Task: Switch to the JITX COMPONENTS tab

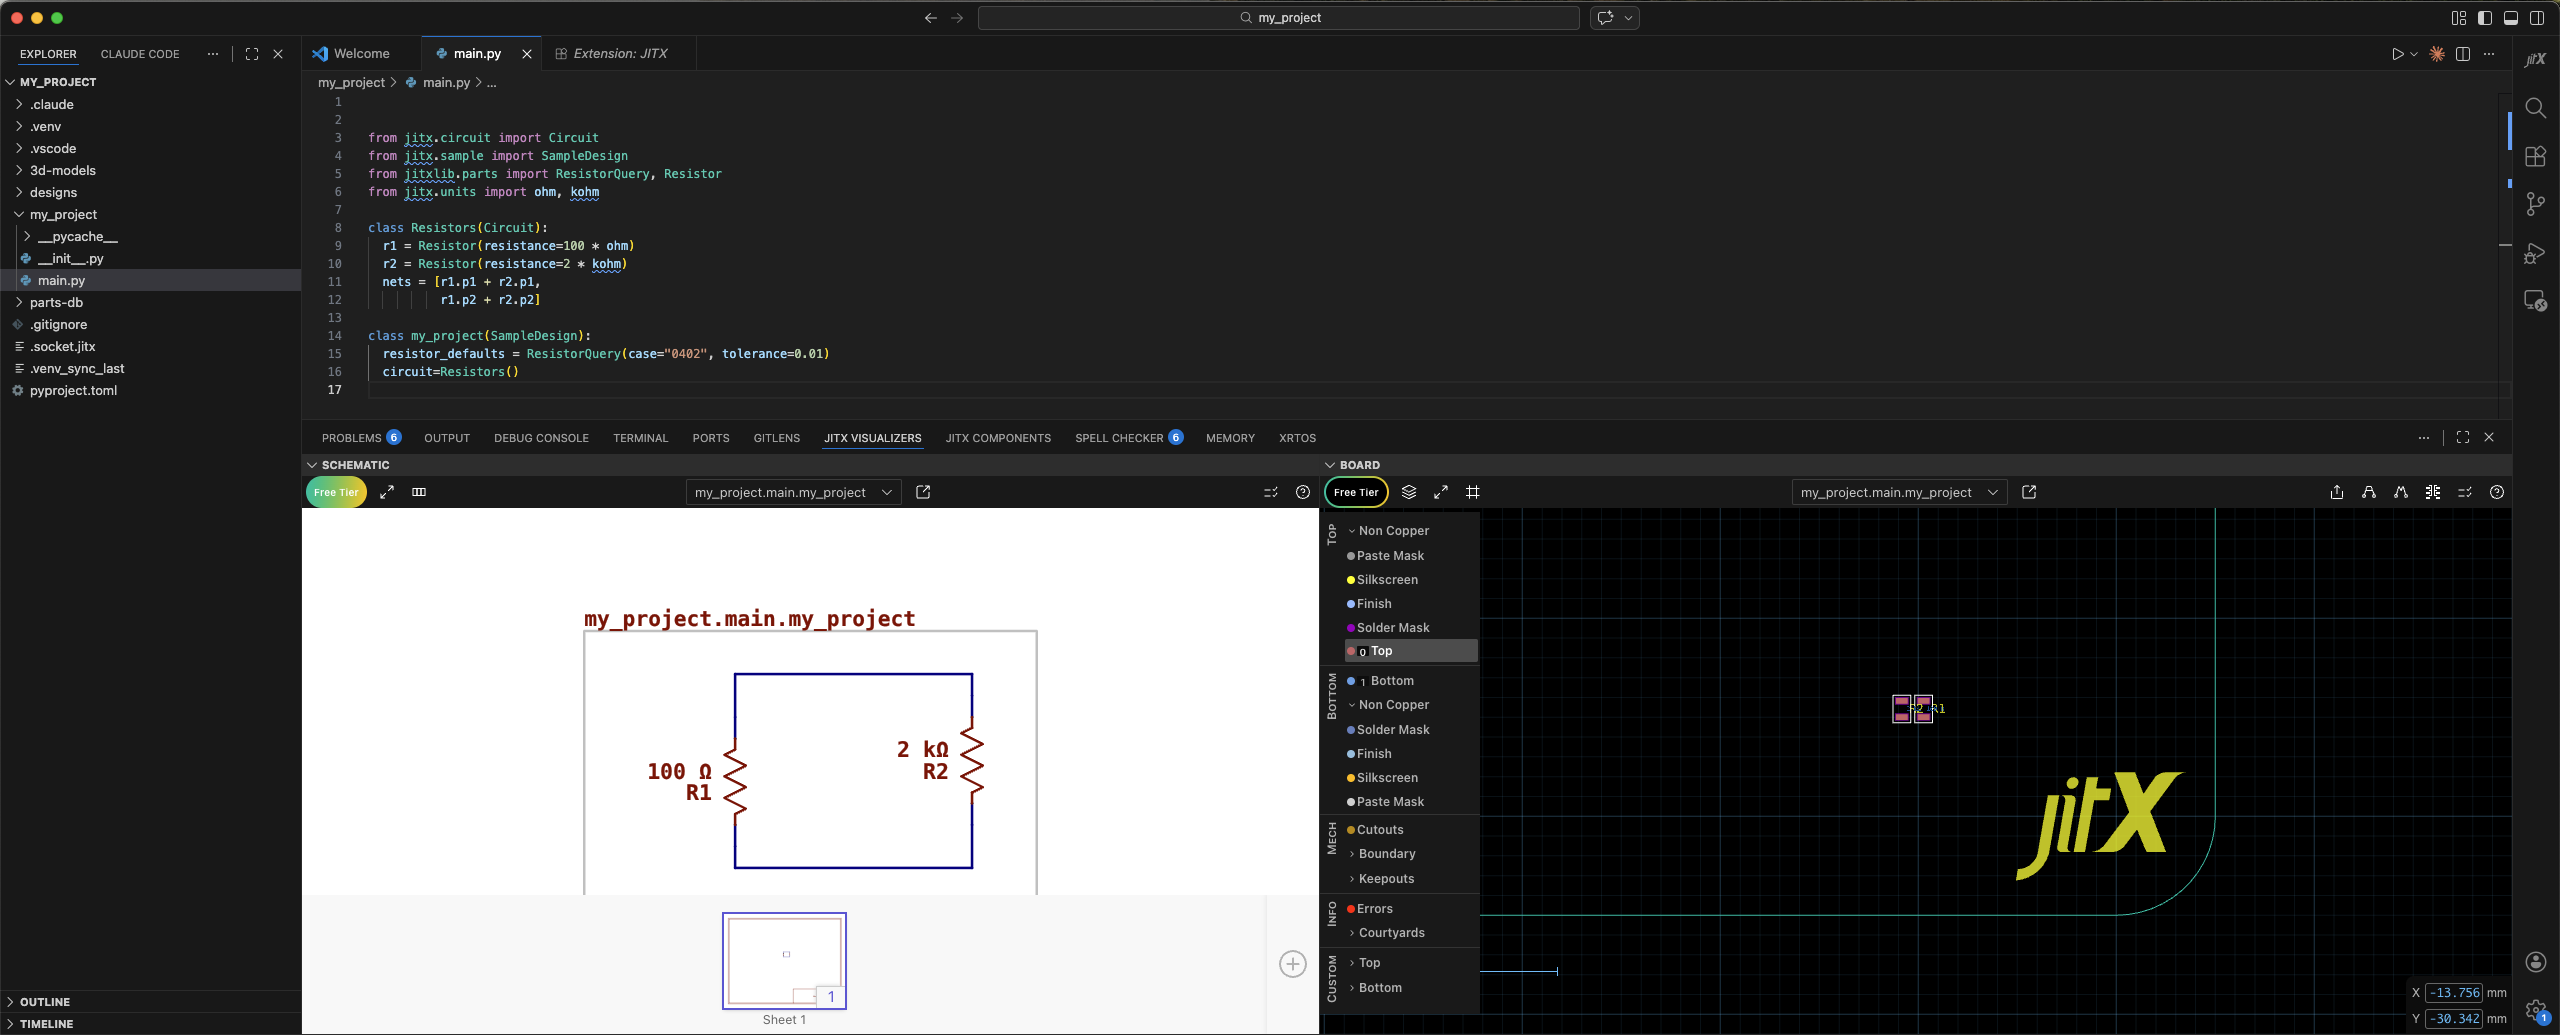Action: click(997, 438)
